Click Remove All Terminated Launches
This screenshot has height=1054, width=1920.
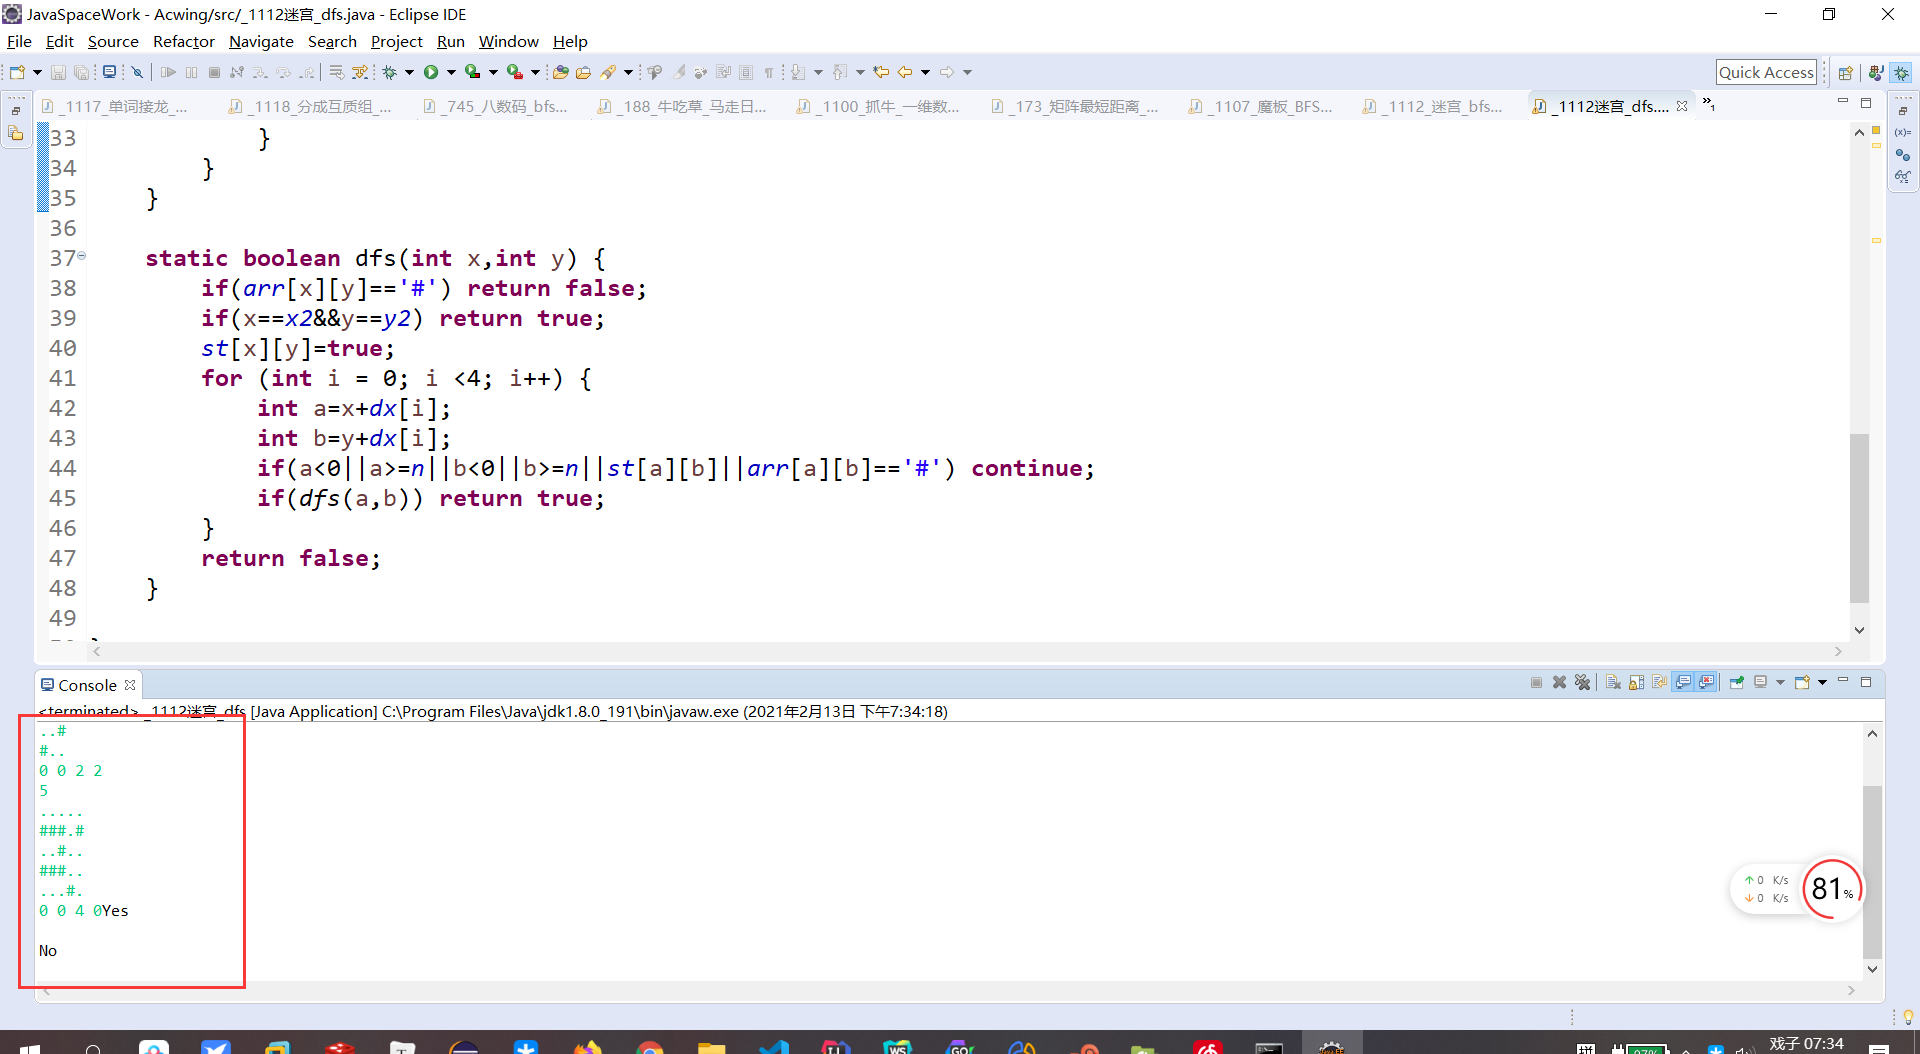pos(1583,682)
